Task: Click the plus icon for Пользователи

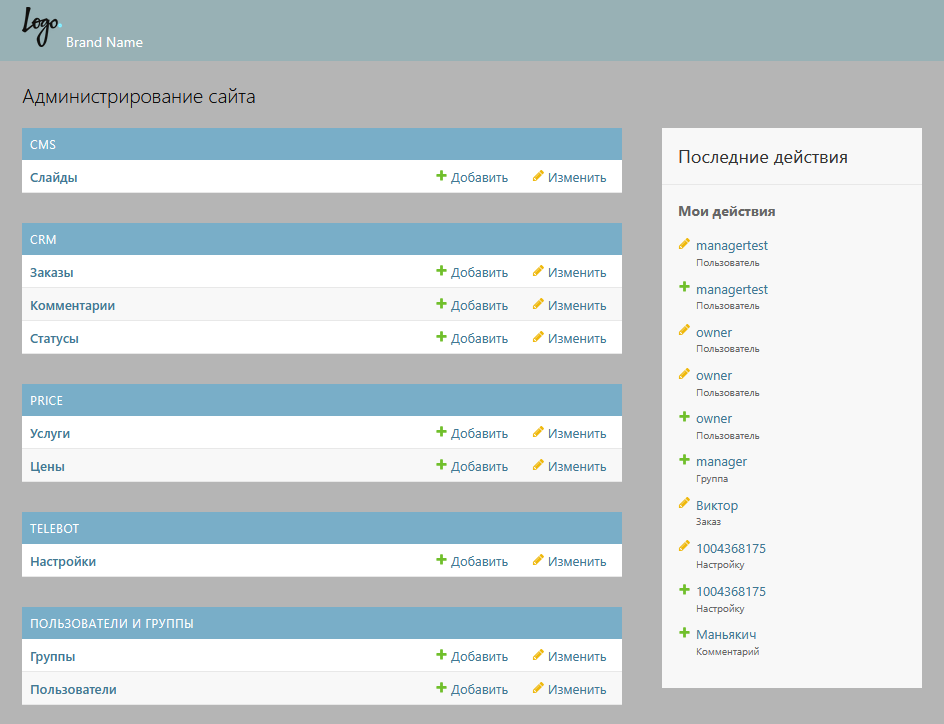Action: [441, 688]
